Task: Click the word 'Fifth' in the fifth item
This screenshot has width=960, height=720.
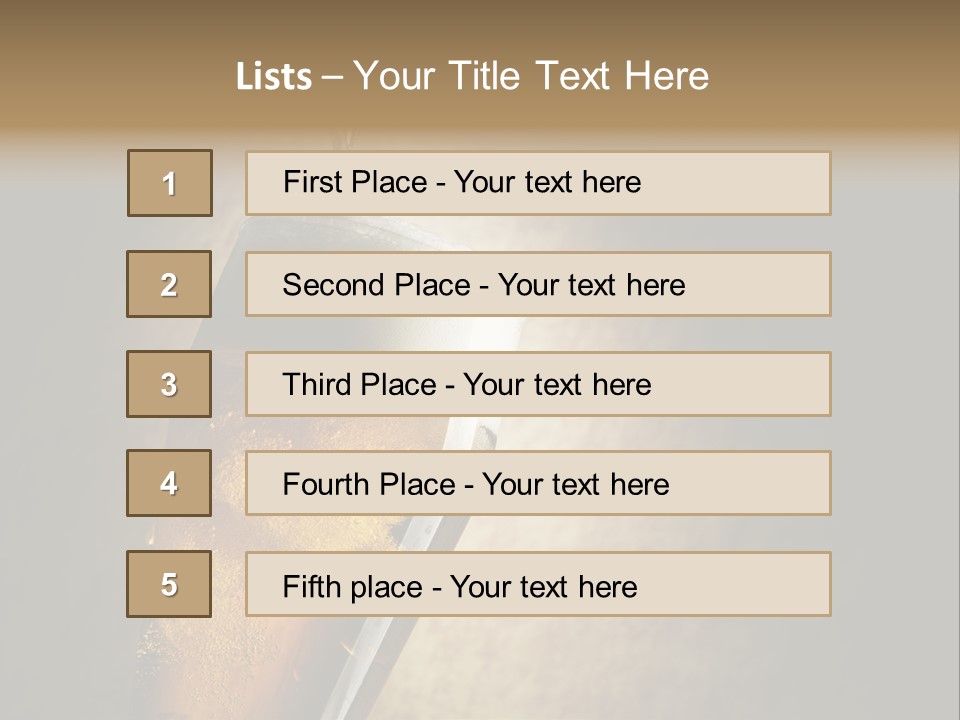Action: (x=309, y=586)
